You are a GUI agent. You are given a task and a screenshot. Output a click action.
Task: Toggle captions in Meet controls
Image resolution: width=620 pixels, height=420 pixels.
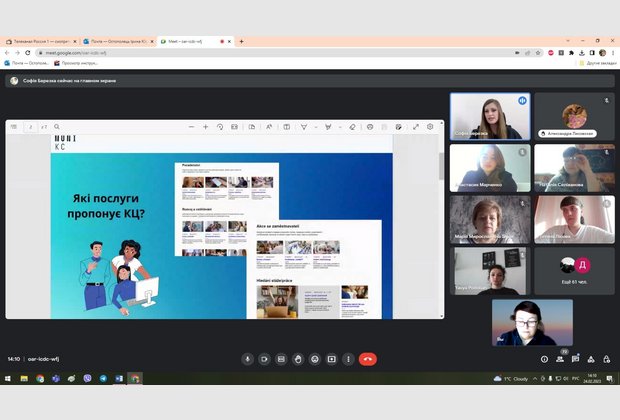coord(281,359)
